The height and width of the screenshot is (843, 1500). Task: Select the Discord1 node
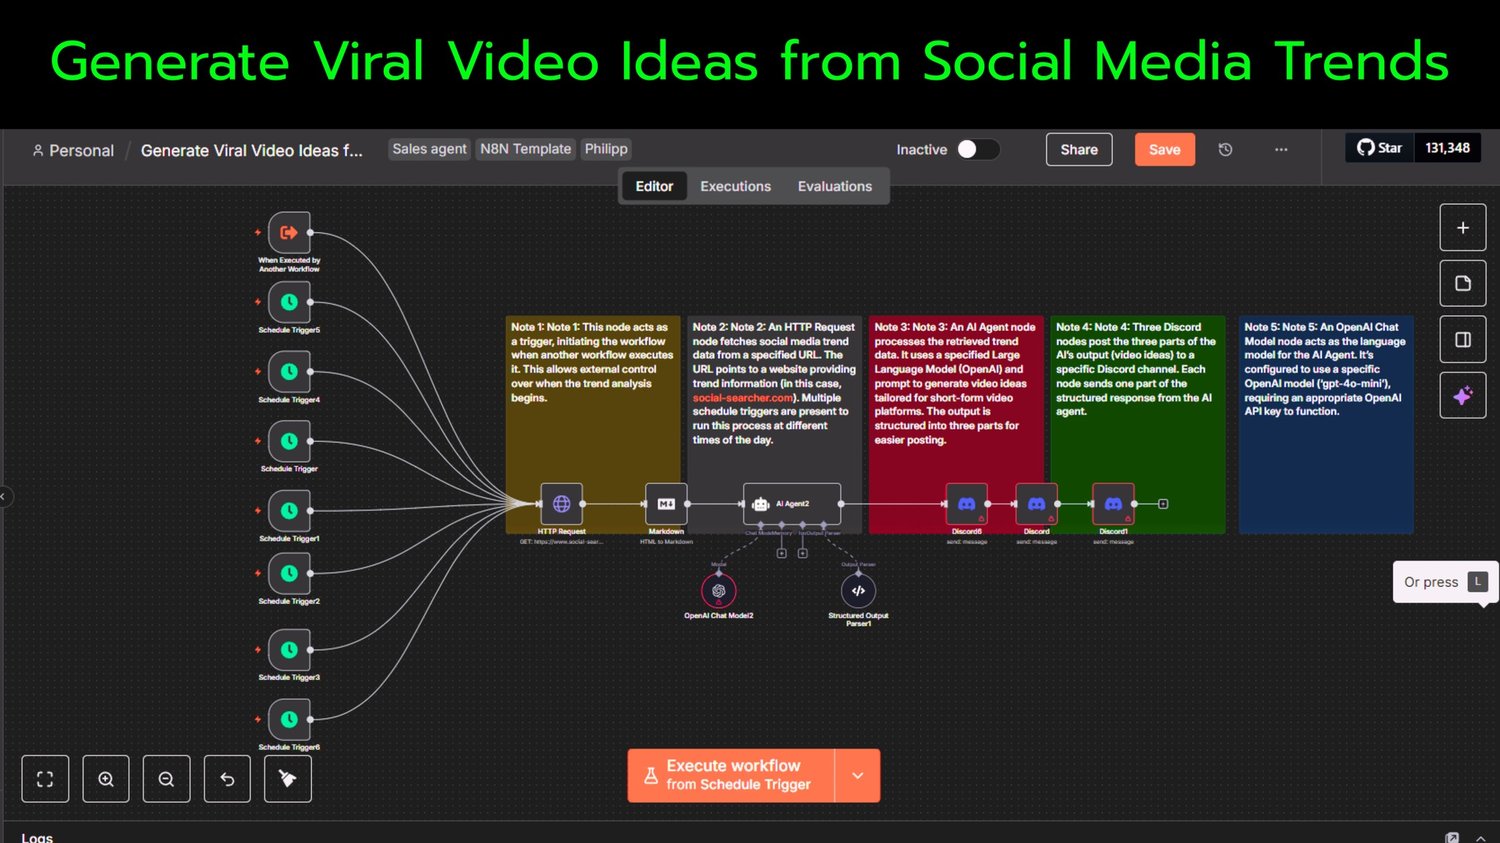pos(1113,504)
